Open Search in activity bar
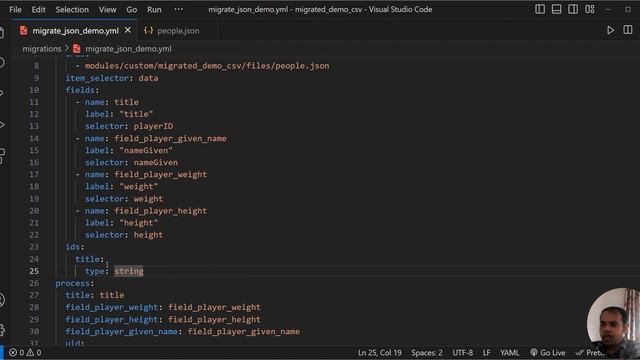 tap(2, 62)
